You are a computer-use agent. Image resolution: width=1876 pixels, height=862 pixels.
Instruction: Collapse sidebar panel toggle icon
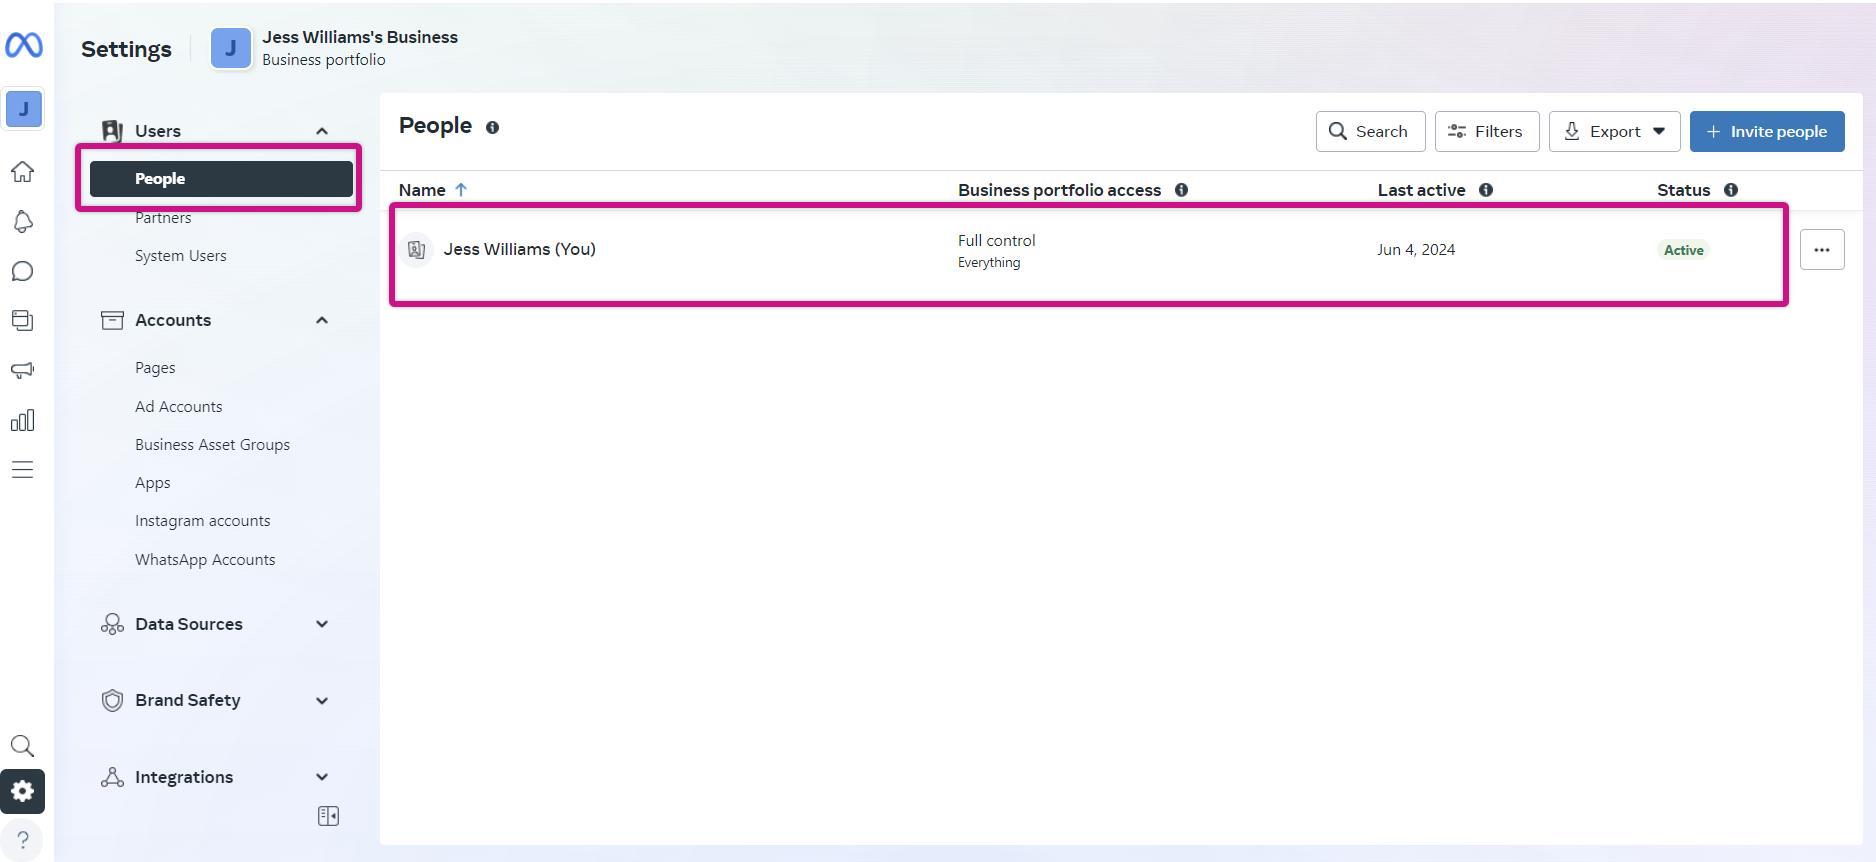pos(328,816)
